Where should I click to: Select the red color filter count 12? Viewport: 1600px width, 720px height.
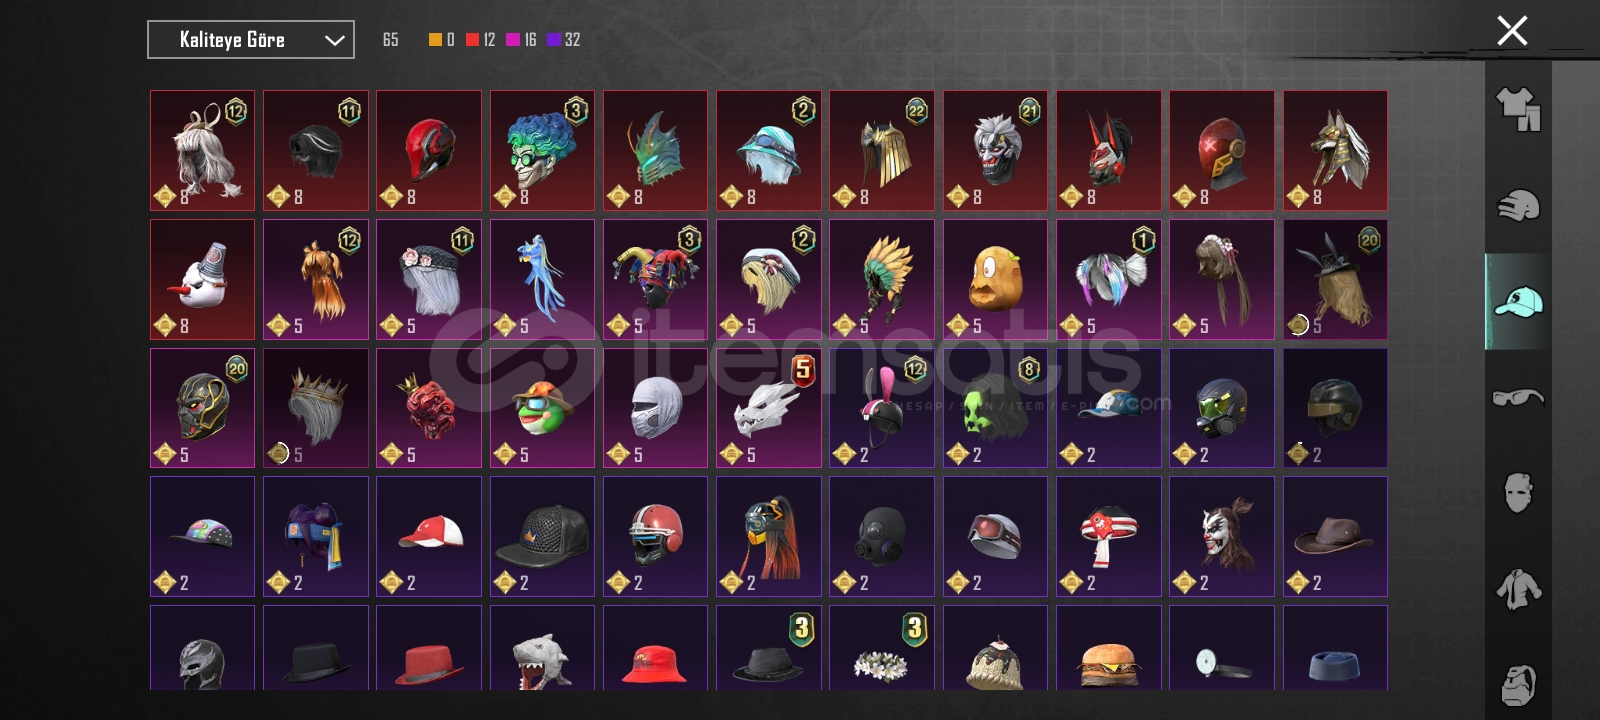pyautogui.click(x=480, y=40)
